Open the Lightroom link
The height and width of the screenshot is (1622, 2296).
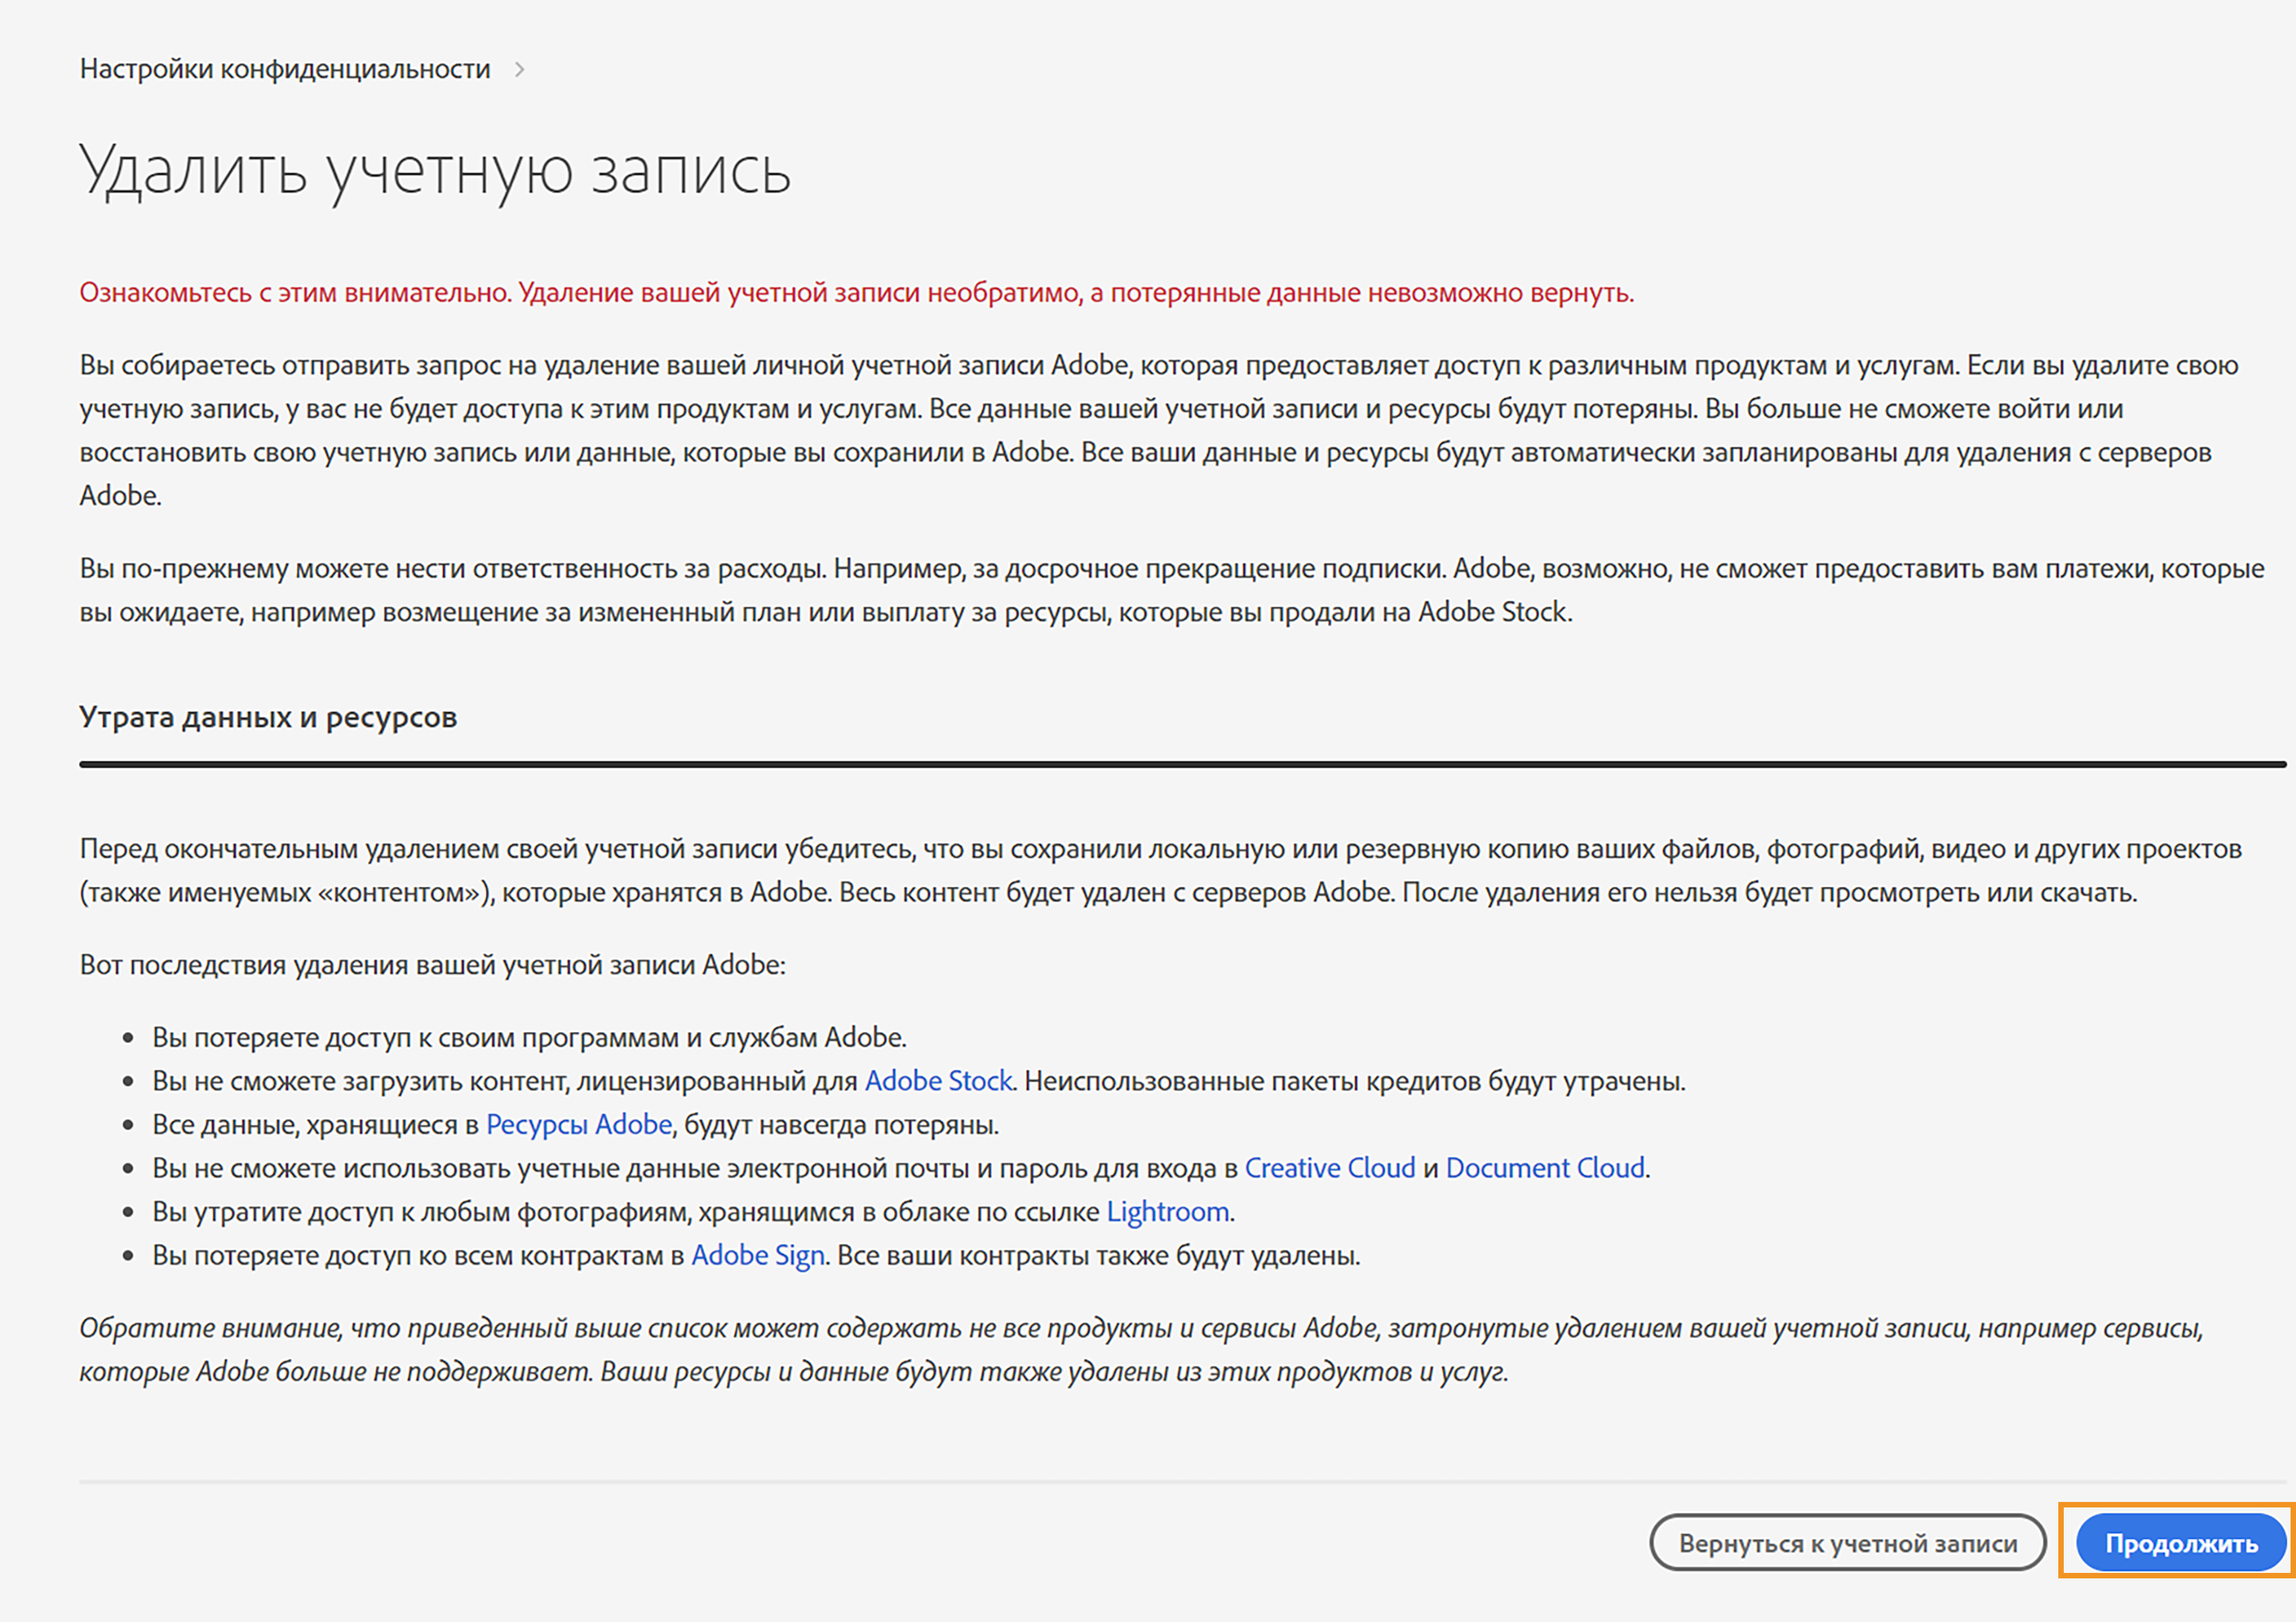tap(1167, 1212)
